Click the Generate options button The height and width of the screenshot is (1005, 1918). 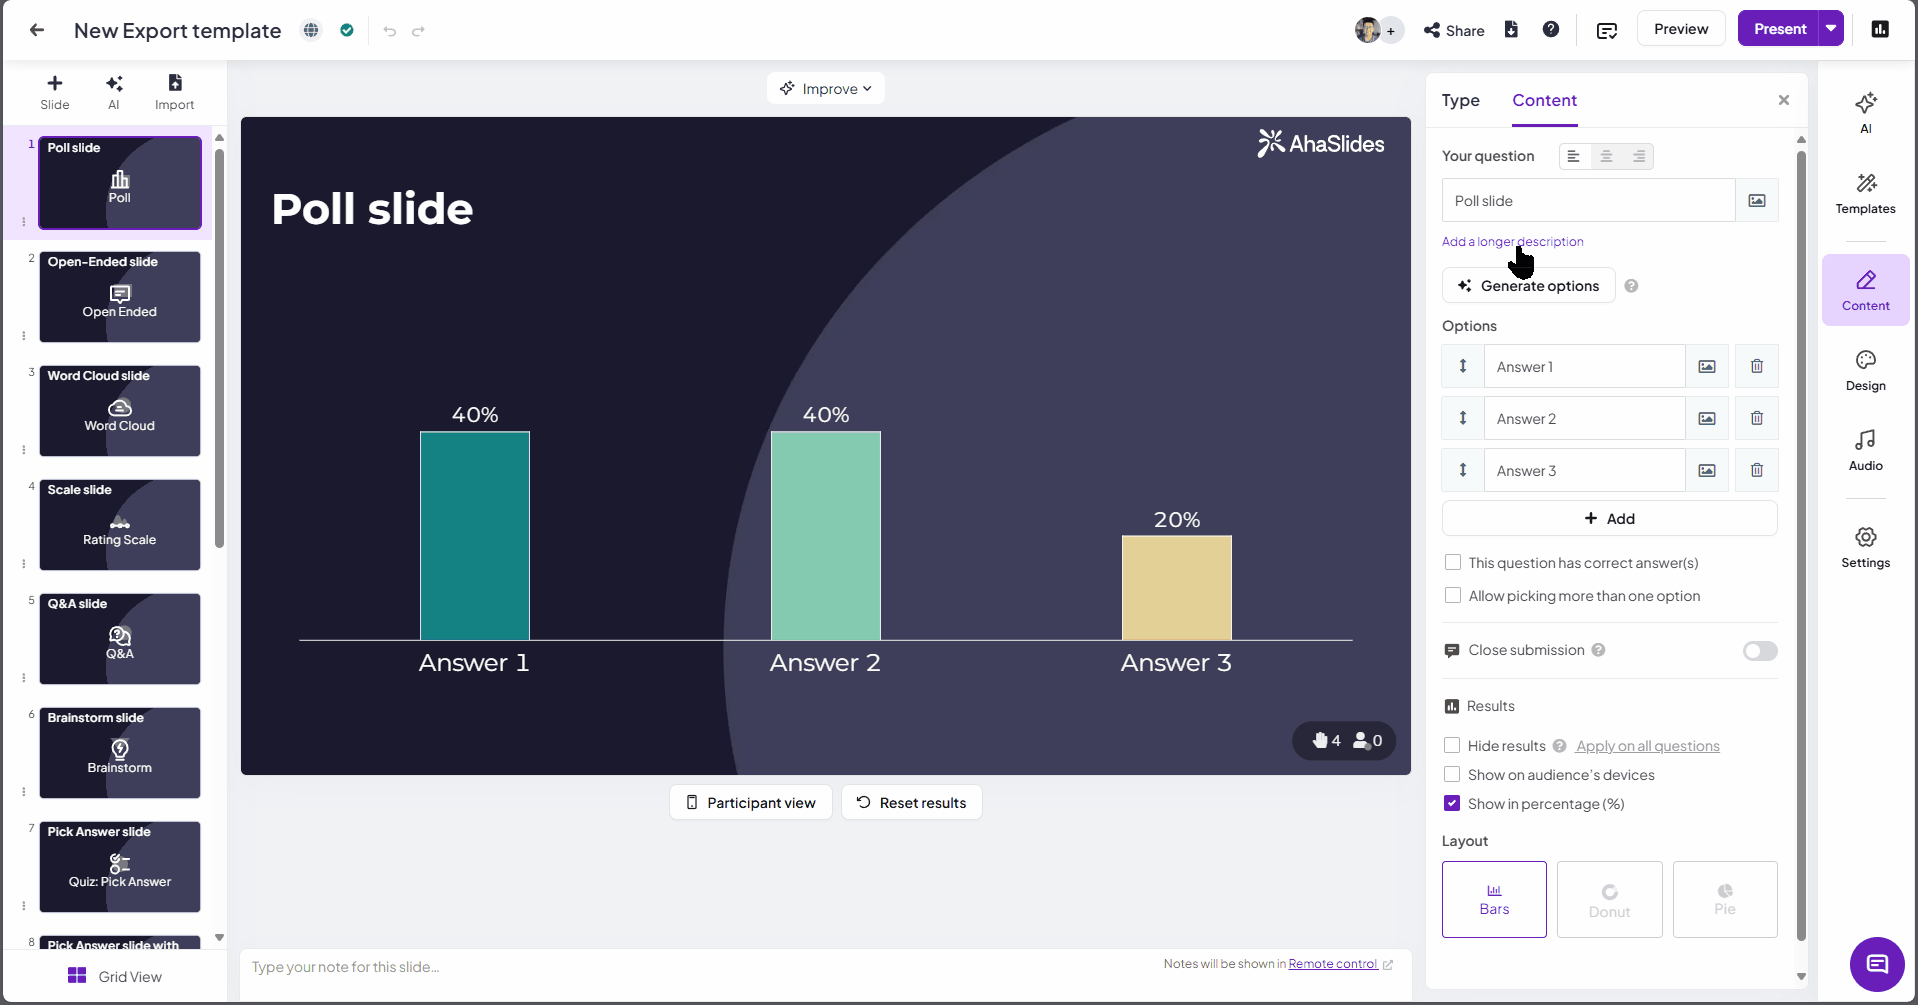pos(1529,286)
